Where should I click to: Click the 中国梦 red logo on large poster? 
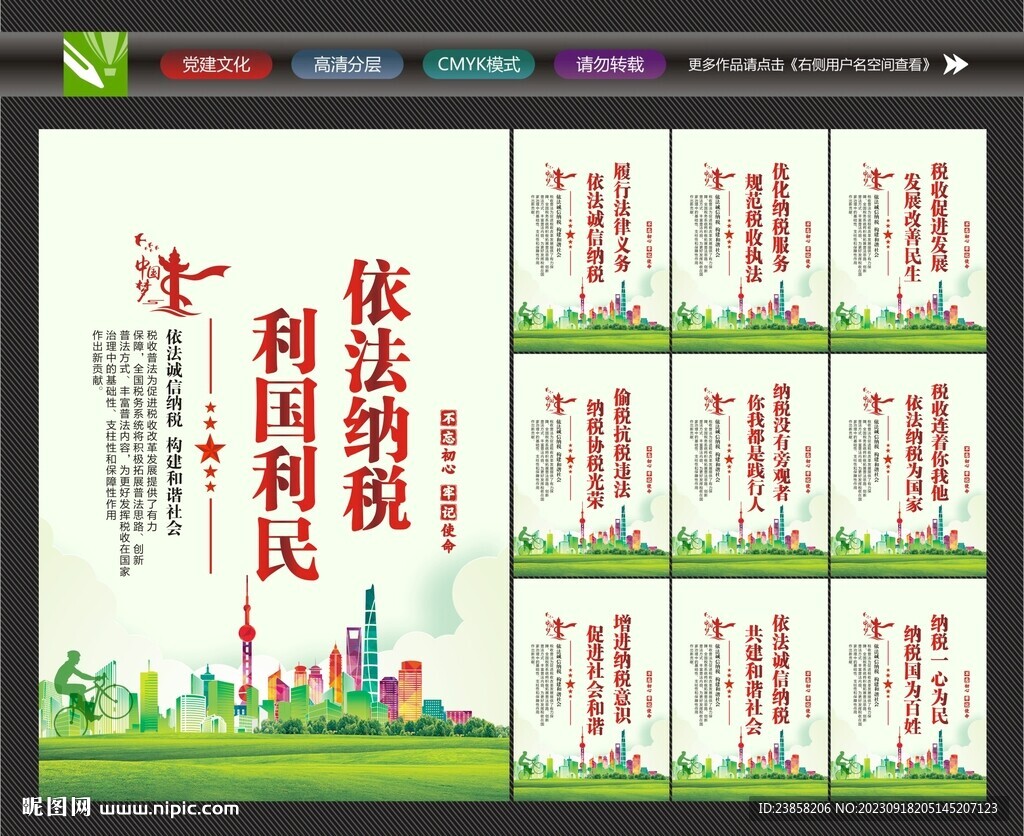[180, 274]
